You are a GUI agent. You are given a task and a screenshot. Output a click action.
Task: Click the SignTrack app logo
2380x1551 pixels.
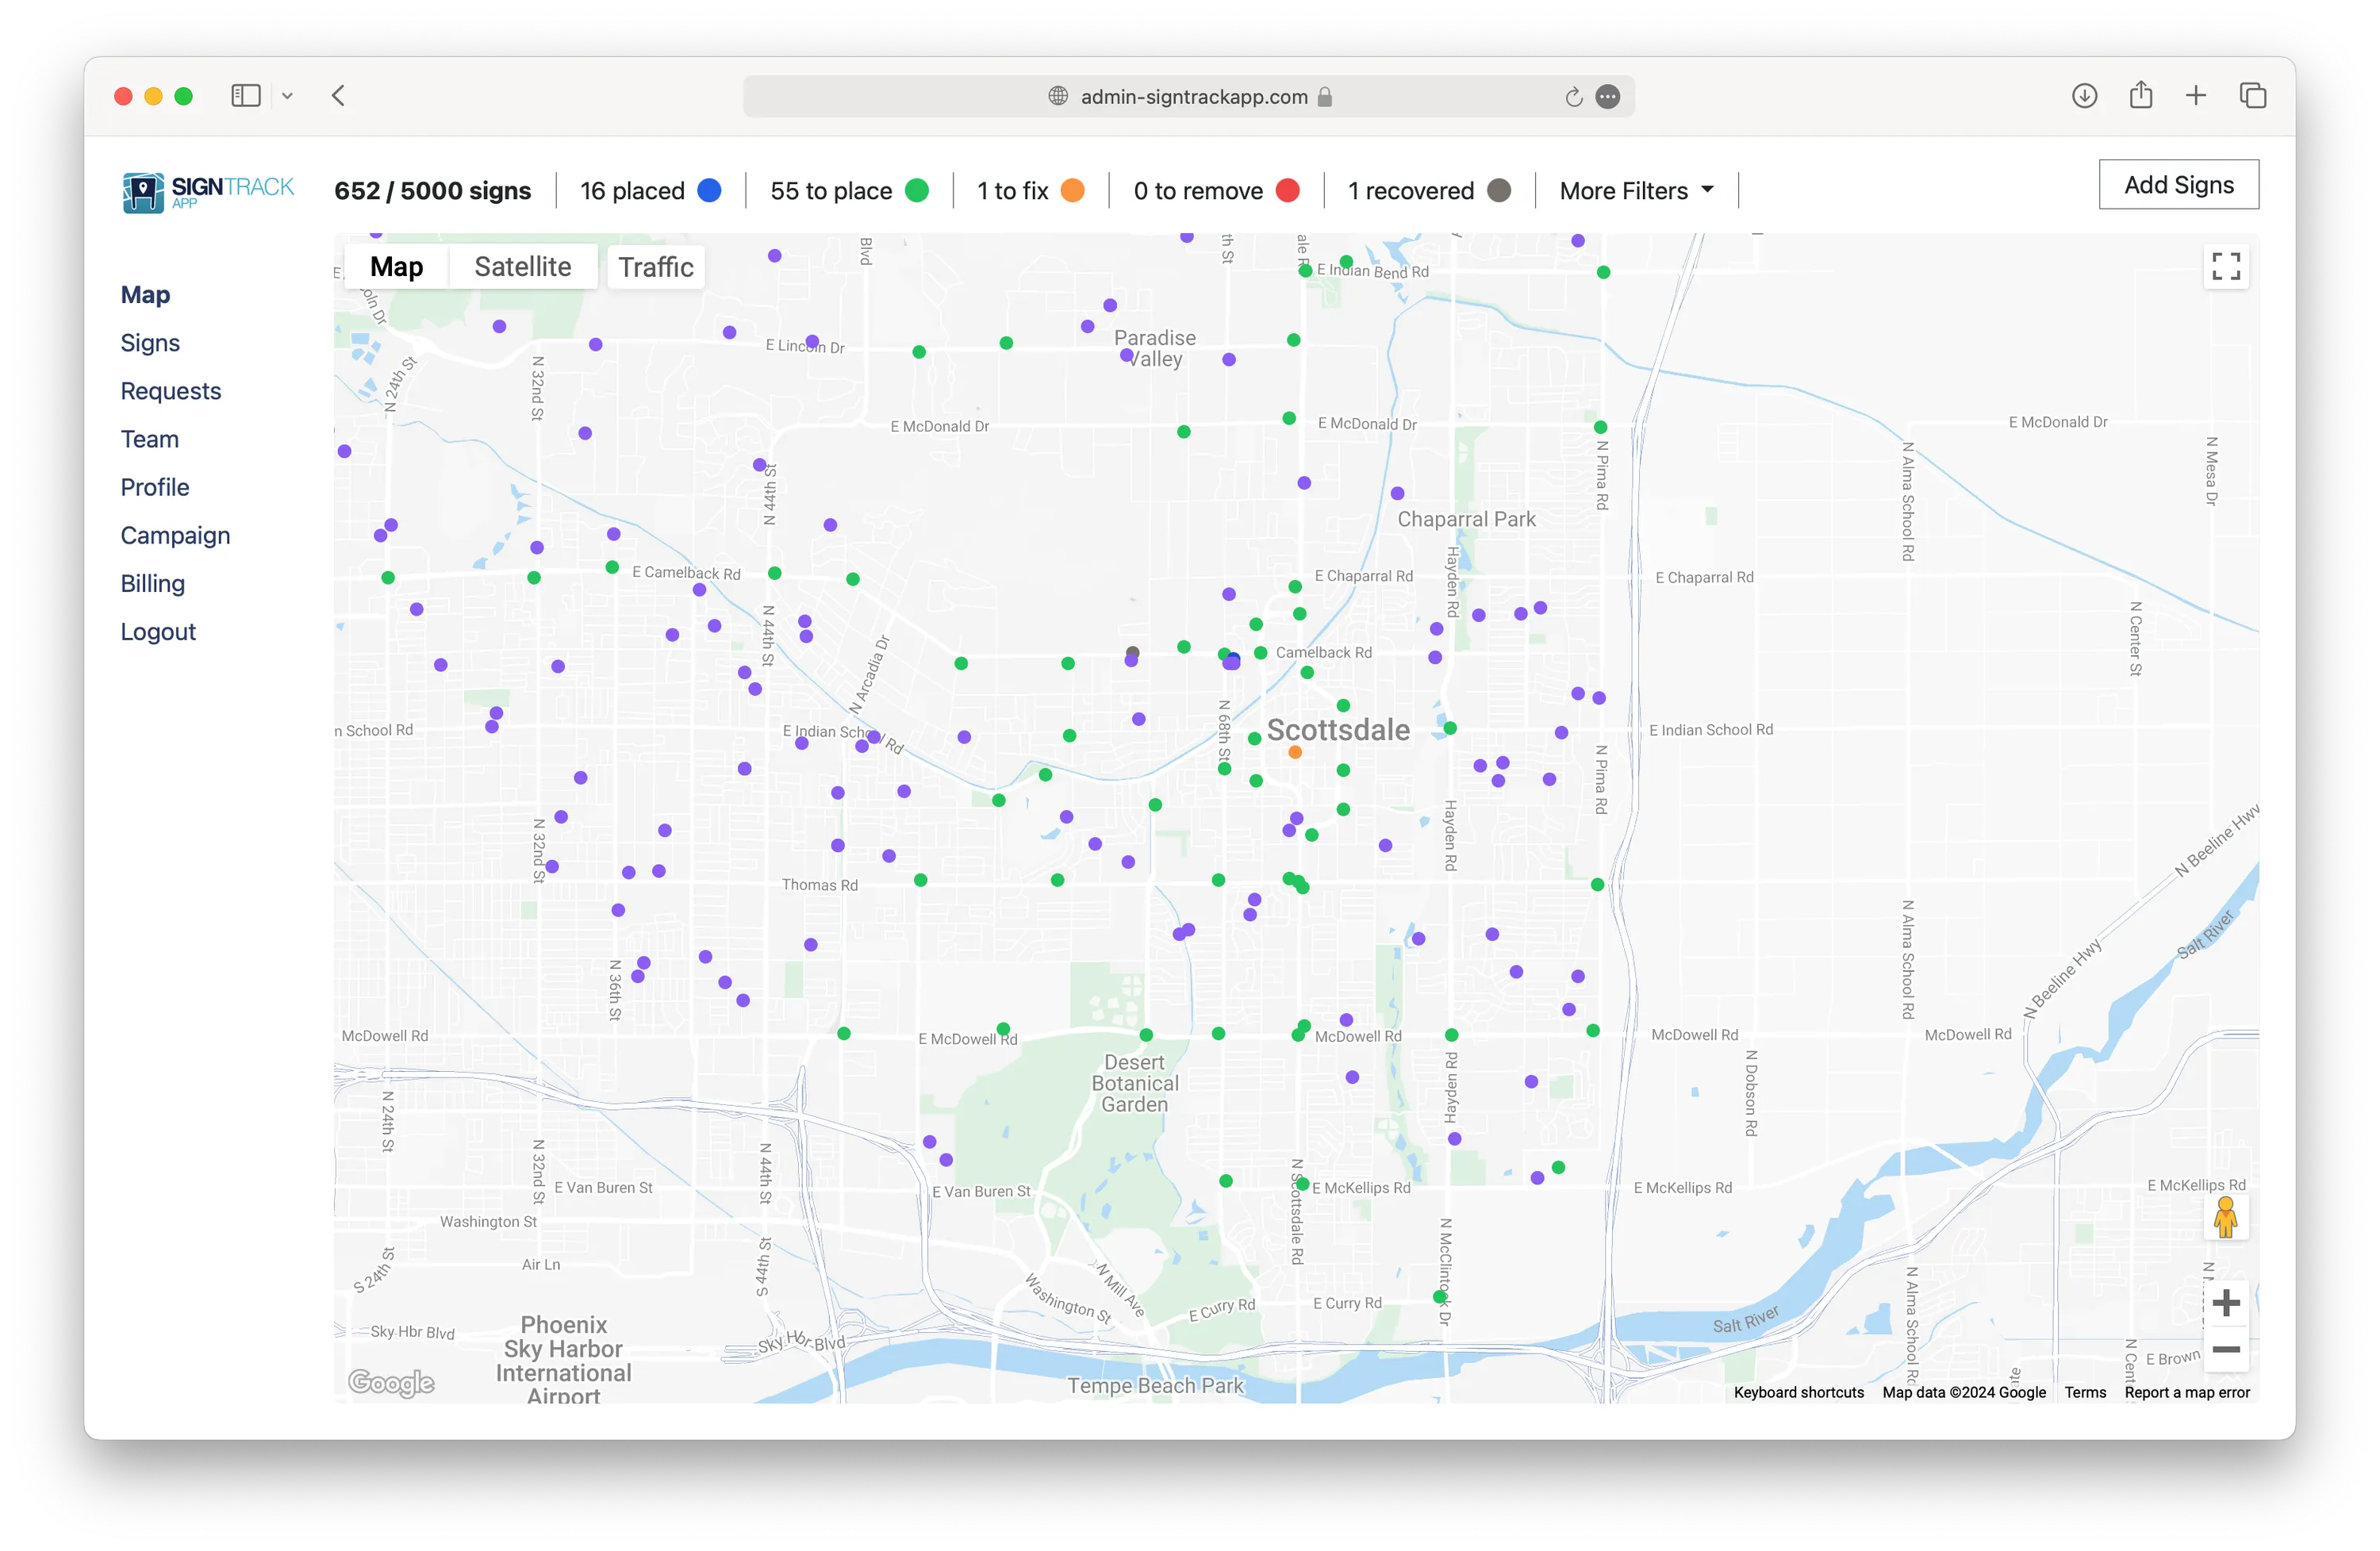click(x=208, y=191)
